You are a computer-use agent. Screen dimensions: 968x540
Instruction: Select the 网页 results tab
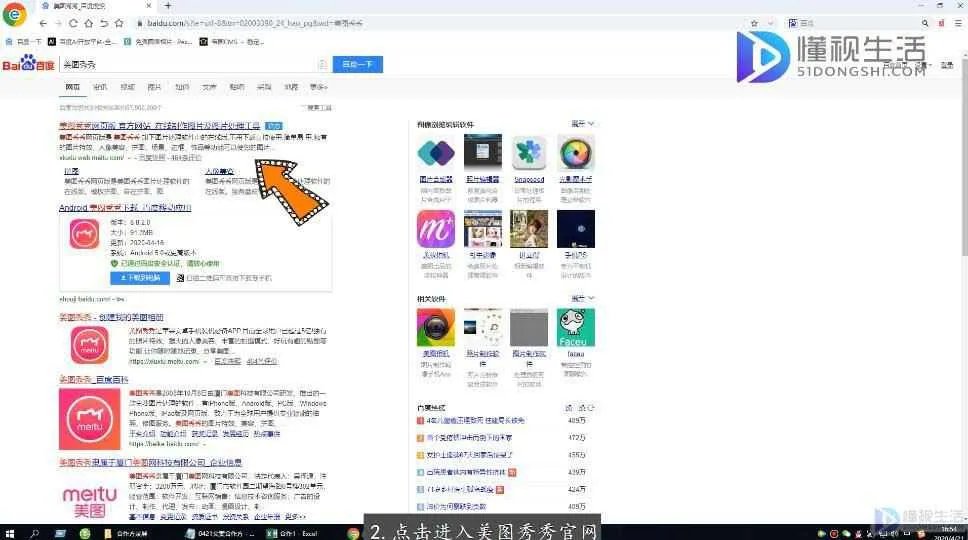[x=73, y=87]
